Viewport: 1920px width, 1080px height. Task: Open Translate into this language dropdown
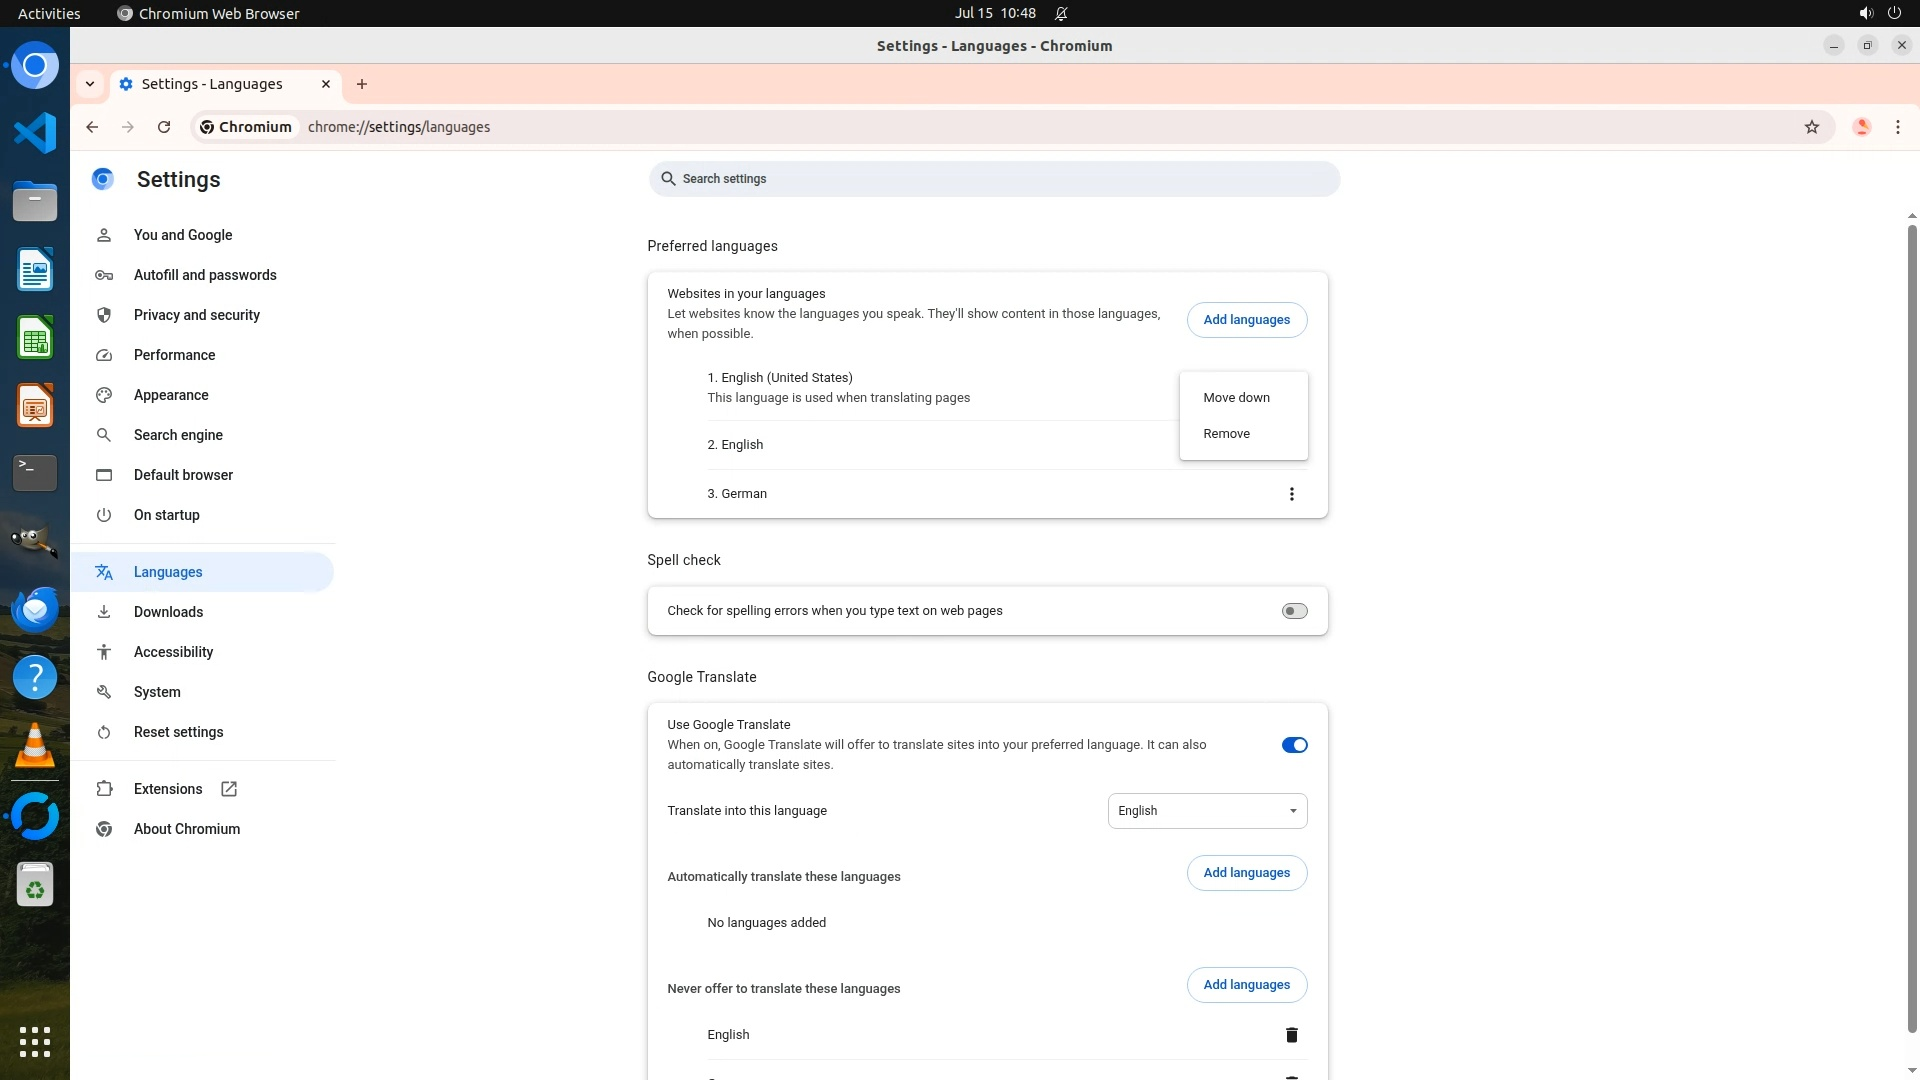point(1207,811)
